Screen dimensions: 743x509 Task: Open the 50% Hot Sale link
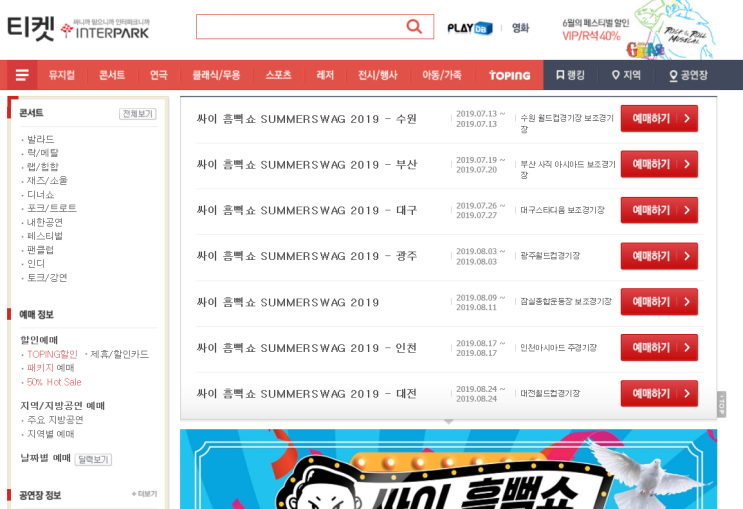[x=54, y=382]
